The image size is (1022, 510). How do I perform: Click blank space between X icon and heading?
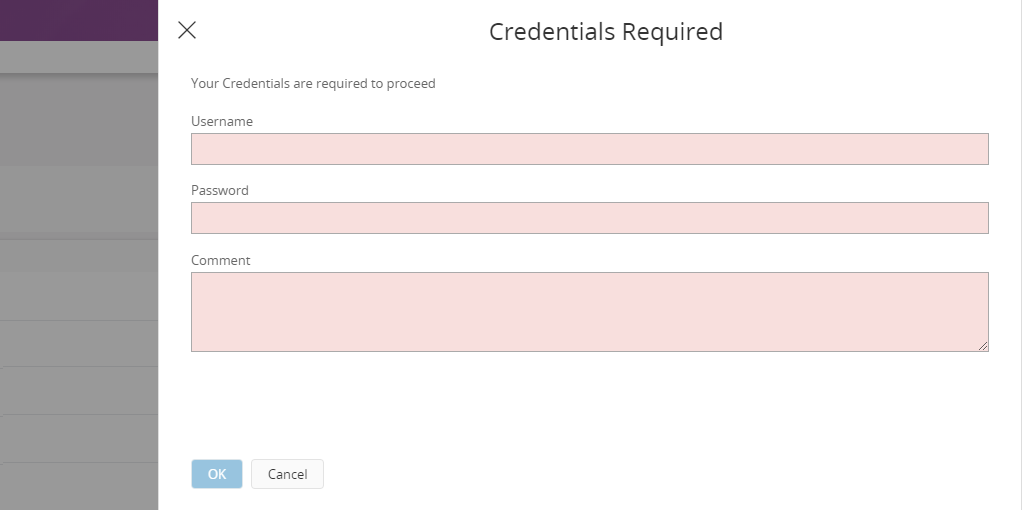click(x=340, y=31)
